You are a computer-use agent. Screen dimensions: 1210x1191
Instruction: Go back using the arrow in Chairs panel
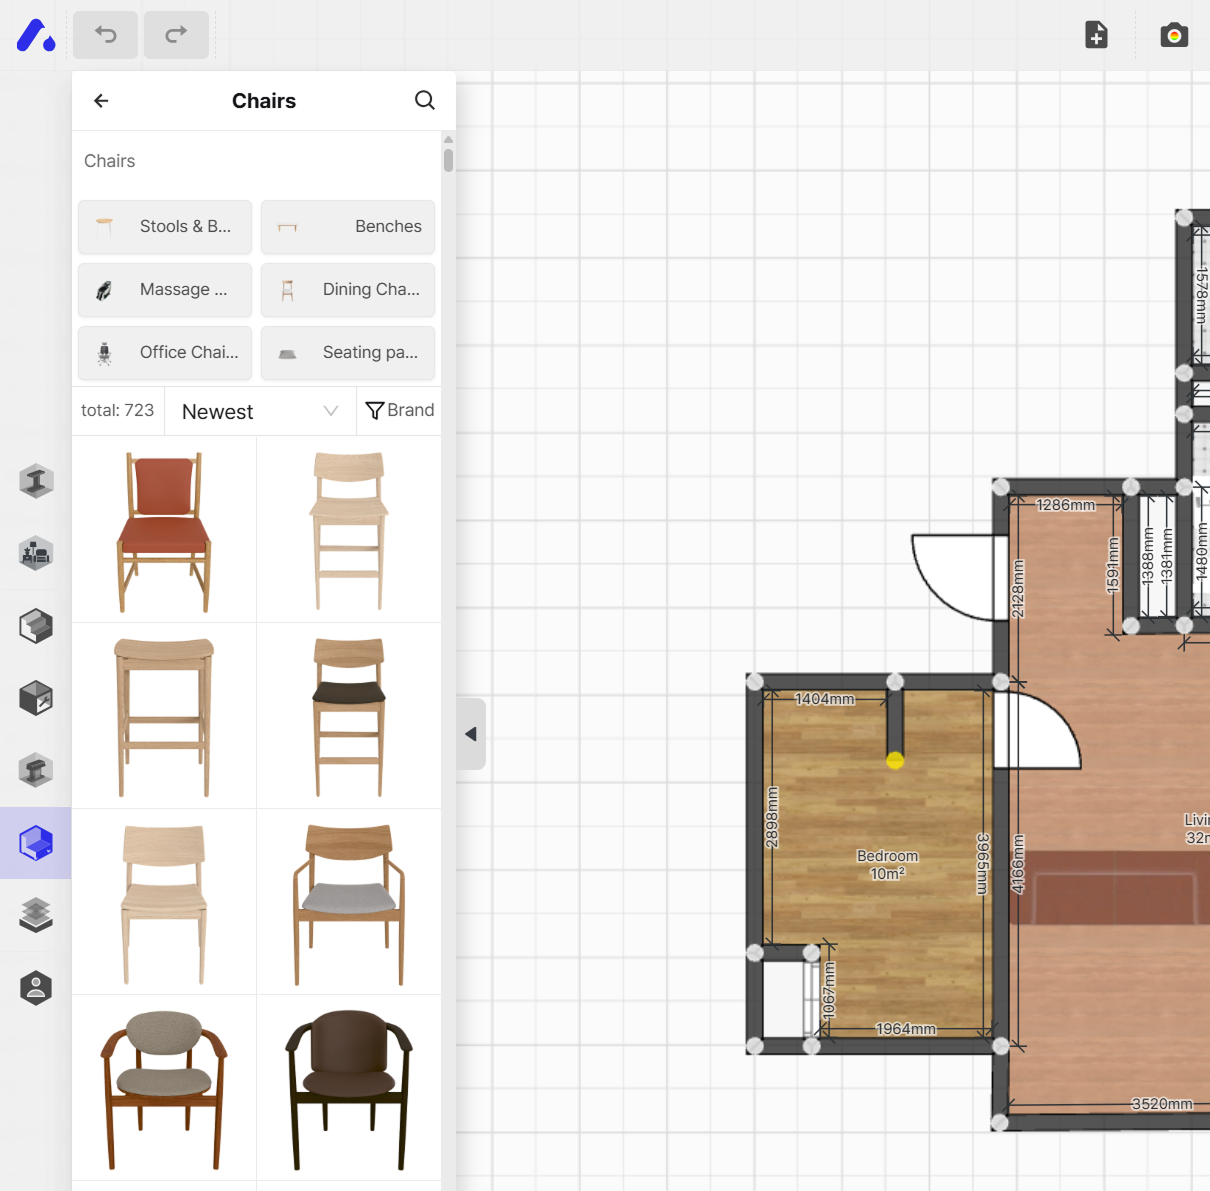(100, 100)
